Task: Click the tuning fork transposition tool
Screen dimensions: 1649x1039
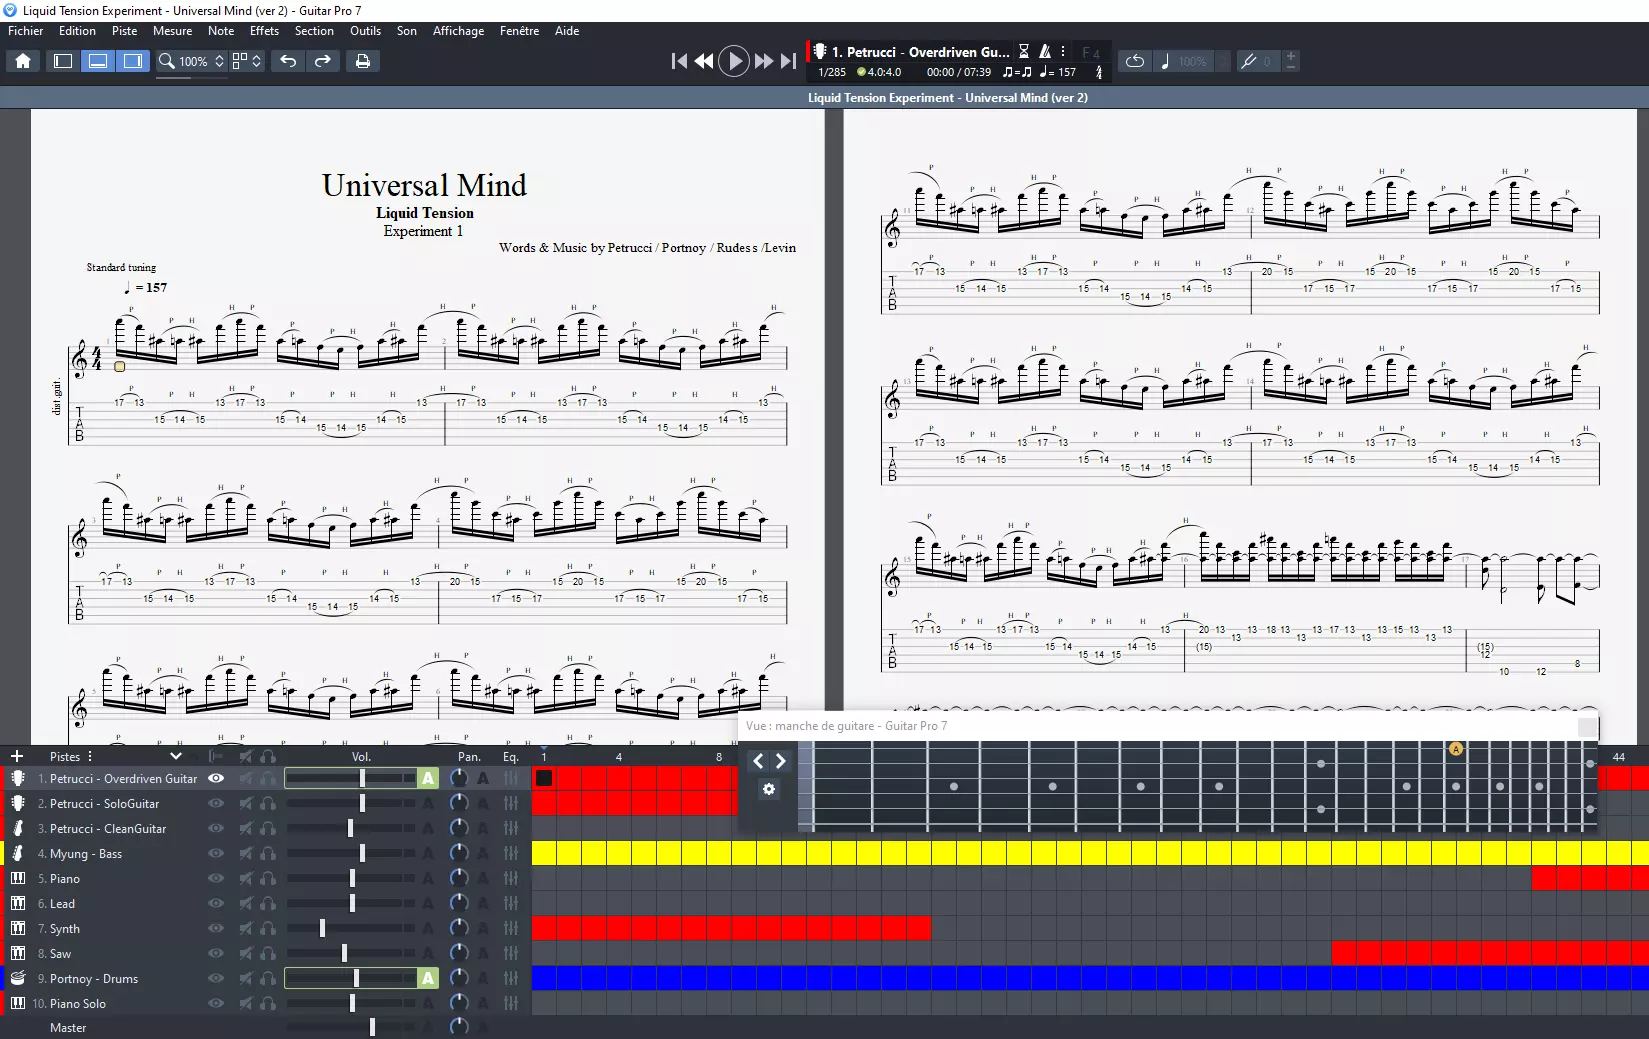Action: coord(1248,61)
